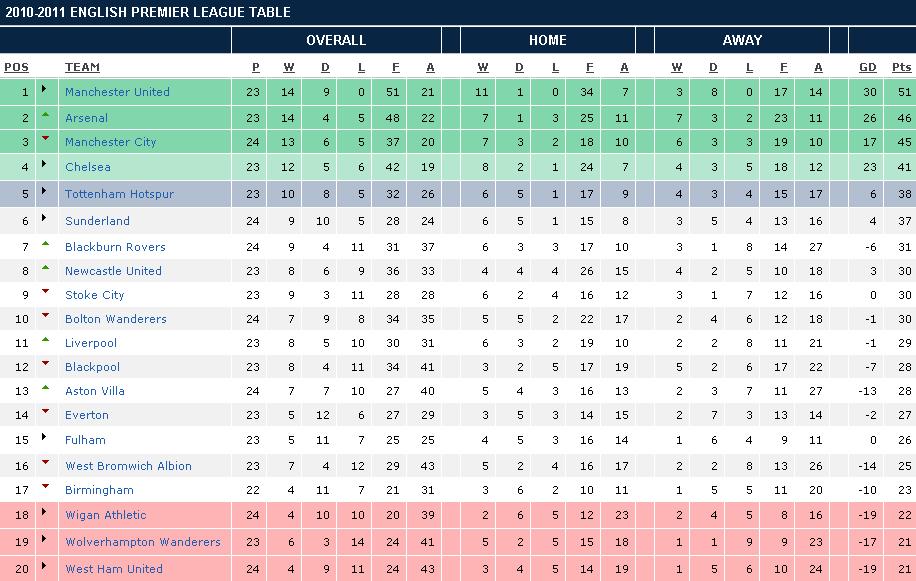This screenshot has width=916, height=581.
Task: Click Manchester United's black position marker arrow
Action: click(44, 89)
